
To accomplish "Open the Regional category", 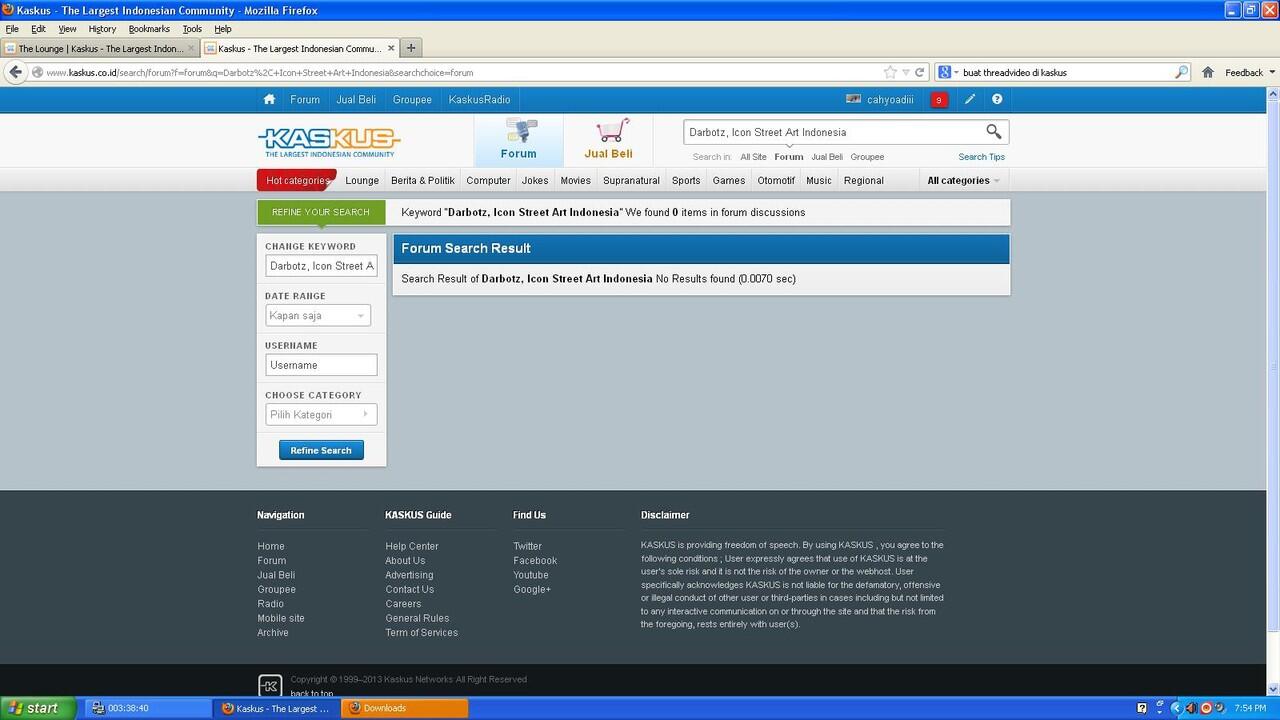I will 864,180.
